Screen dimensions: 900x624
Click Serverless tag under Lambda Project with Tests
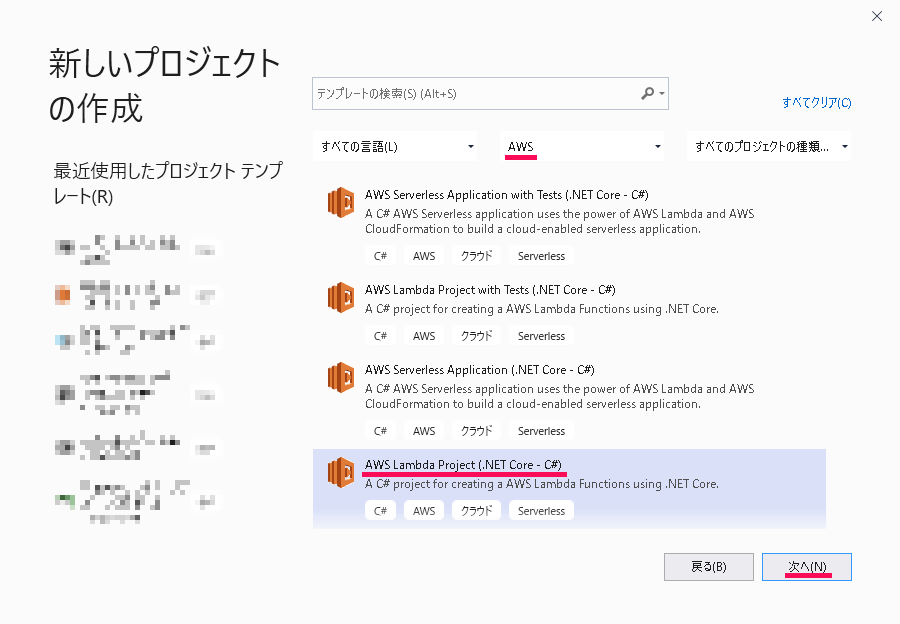click(x=541, y=336)
